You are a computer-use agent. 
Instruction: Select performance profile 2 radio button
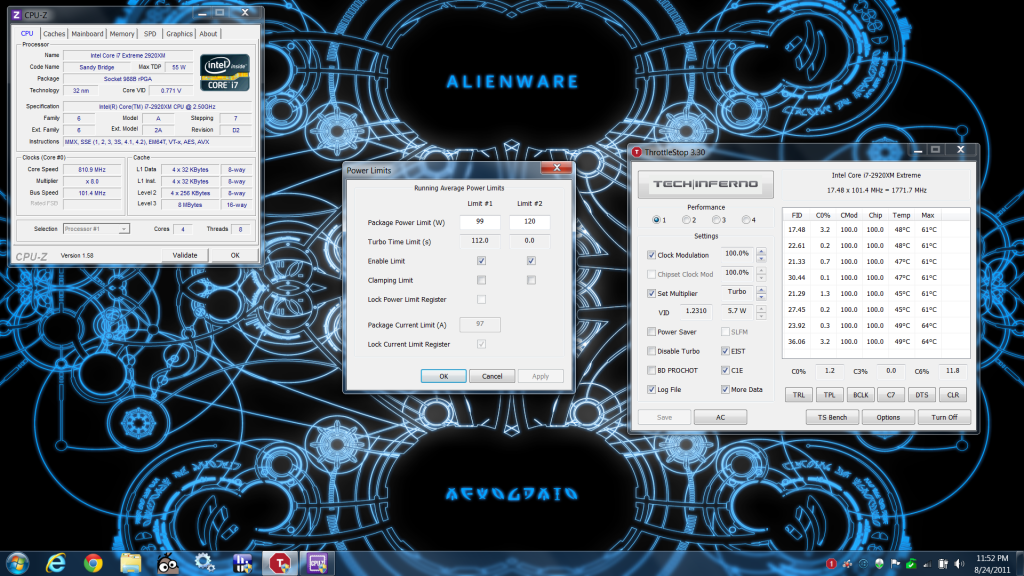[x=686, y=220]
